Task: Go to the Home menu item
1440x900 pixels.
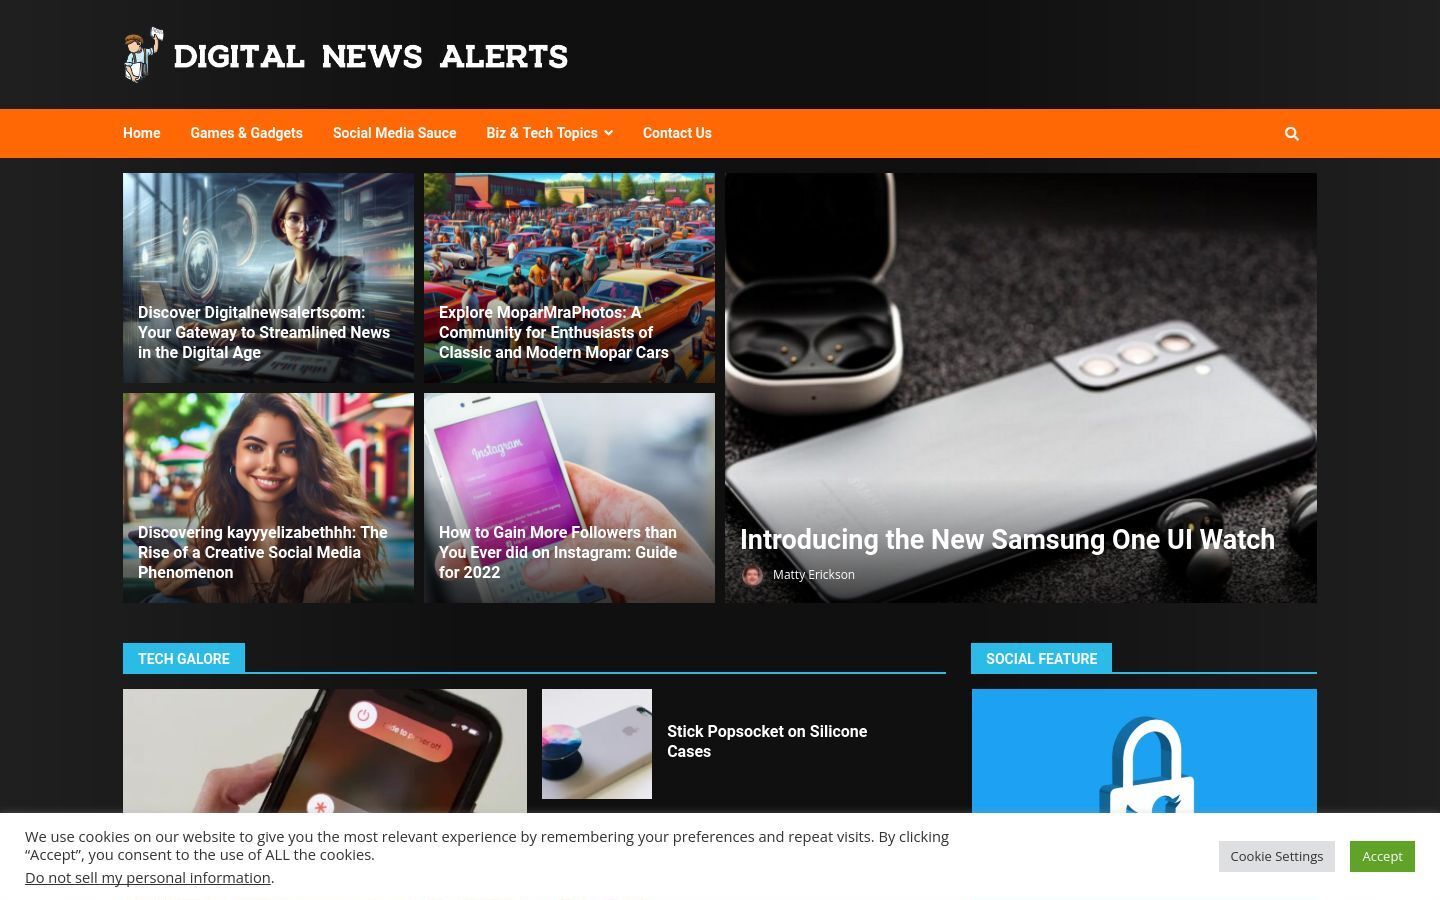Action: point(141,133)
